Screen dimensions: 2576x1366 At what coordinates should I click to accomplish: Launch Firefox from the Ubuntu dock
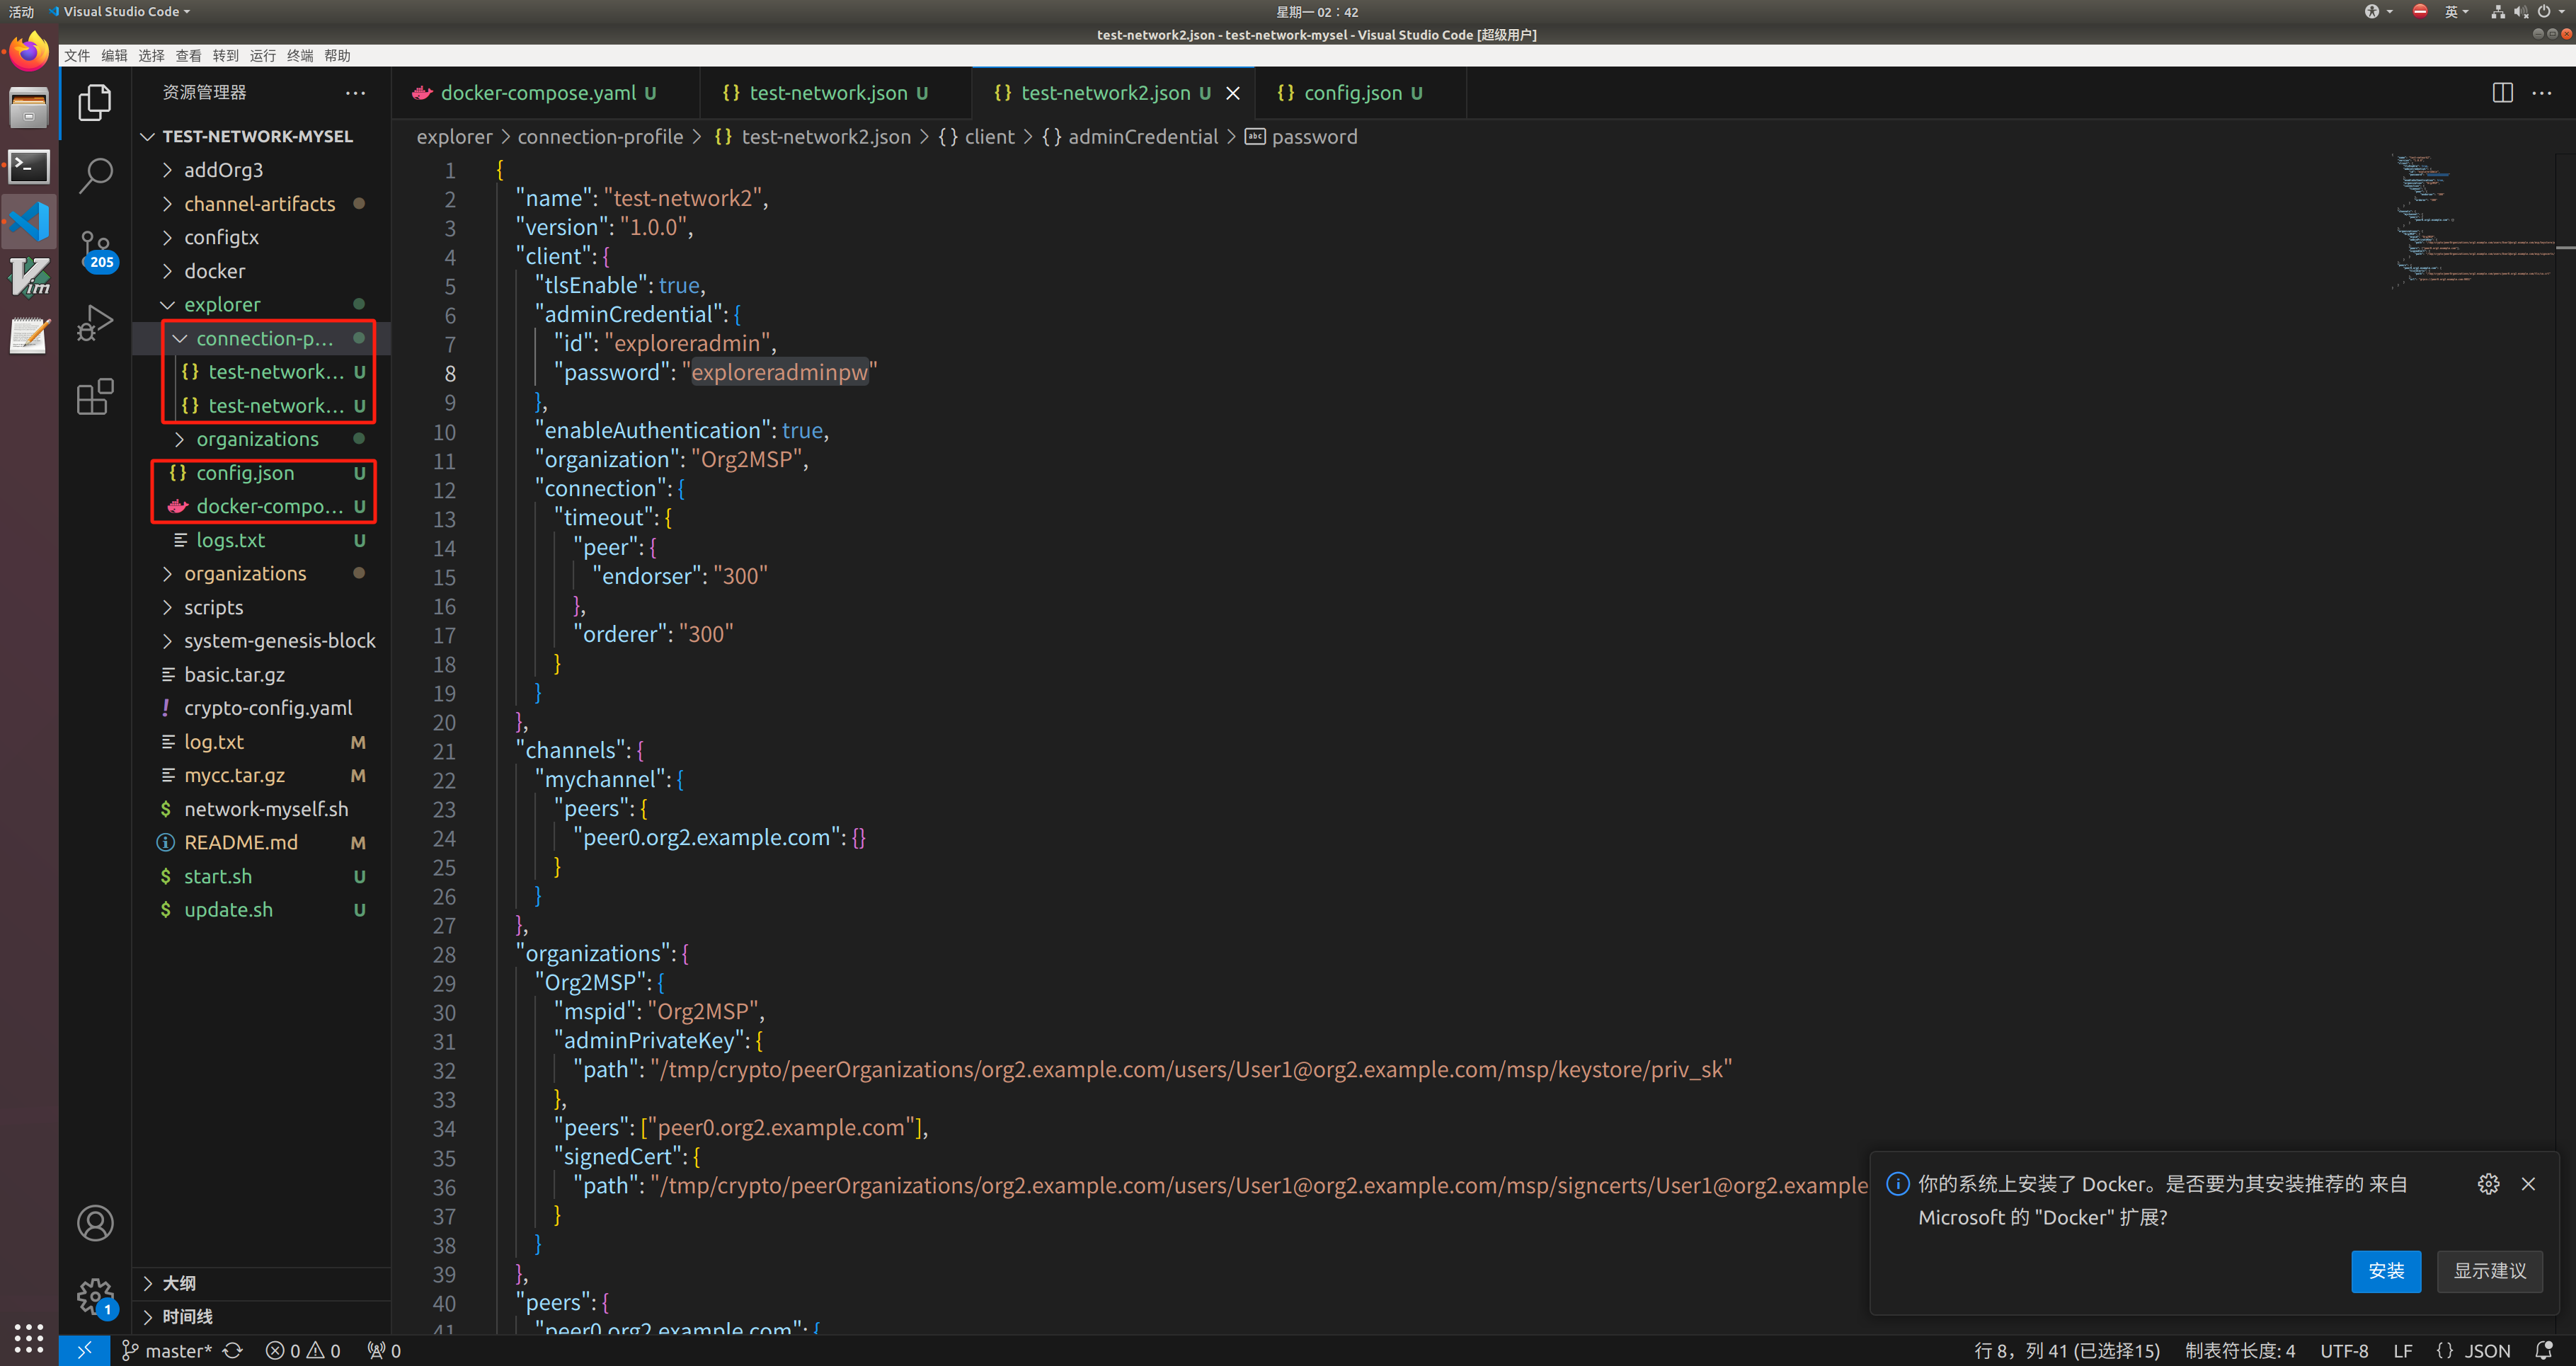click(29, 51)
